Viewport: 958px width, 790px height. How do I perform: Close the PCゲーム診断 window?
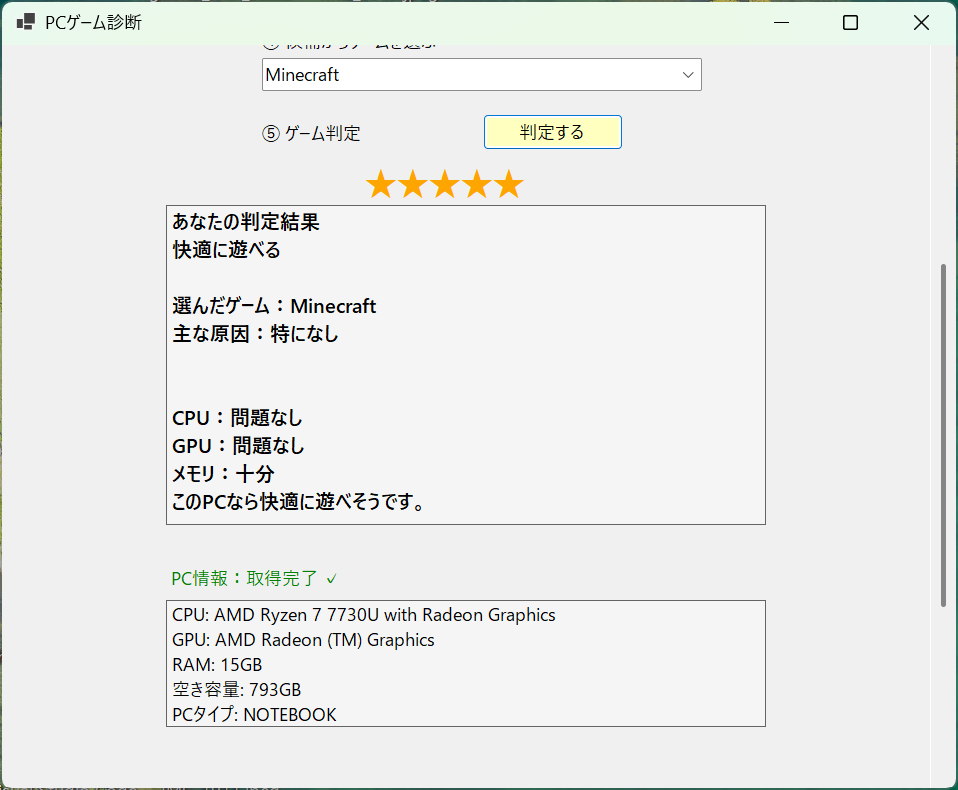point(921,23)
